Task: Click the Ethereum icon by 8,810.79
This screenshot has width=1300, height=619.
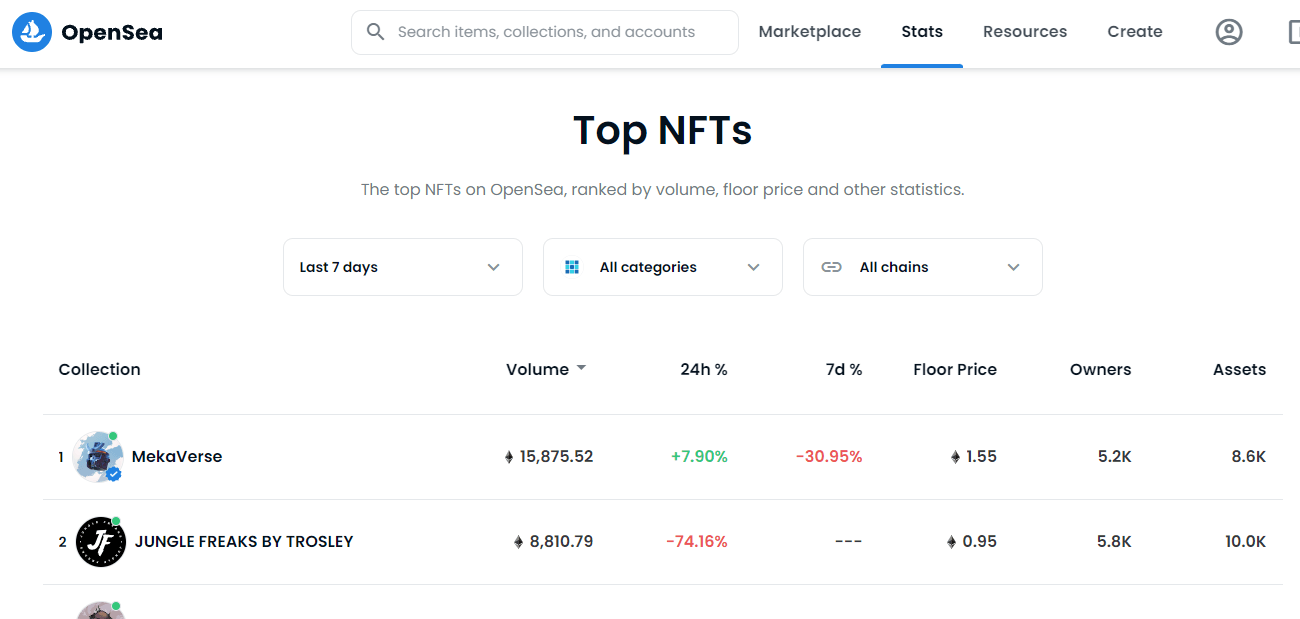Action: (x=518, y=542)
